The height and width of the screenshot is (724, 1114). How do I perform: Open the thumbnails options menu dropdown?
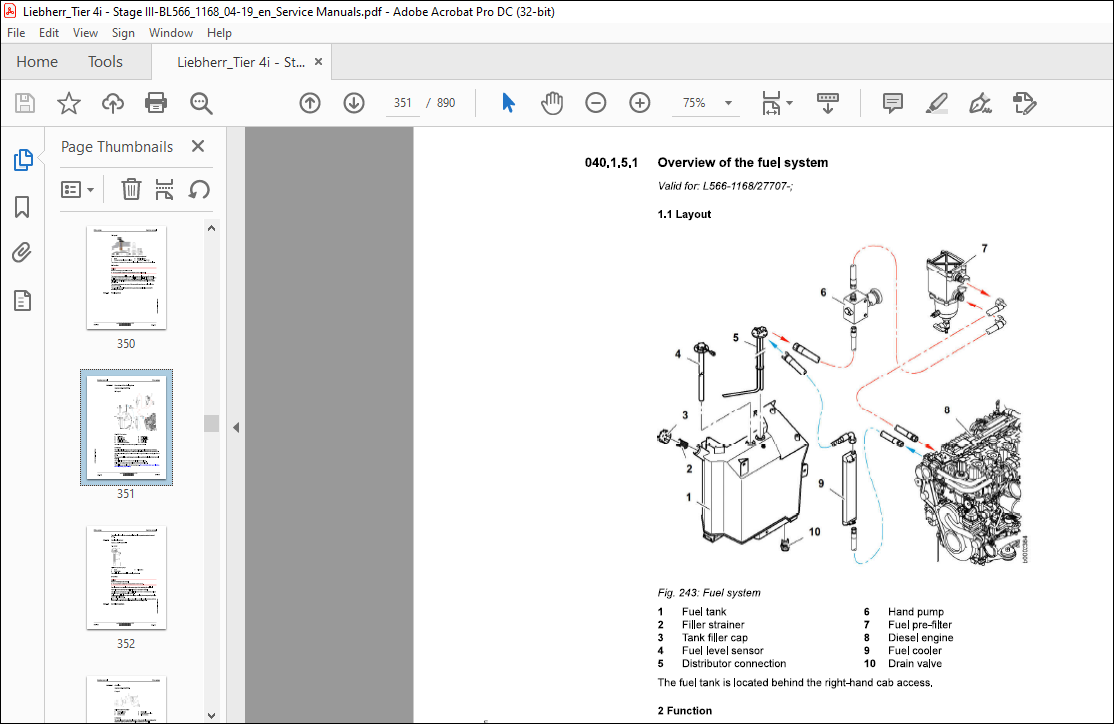point(77,190)
